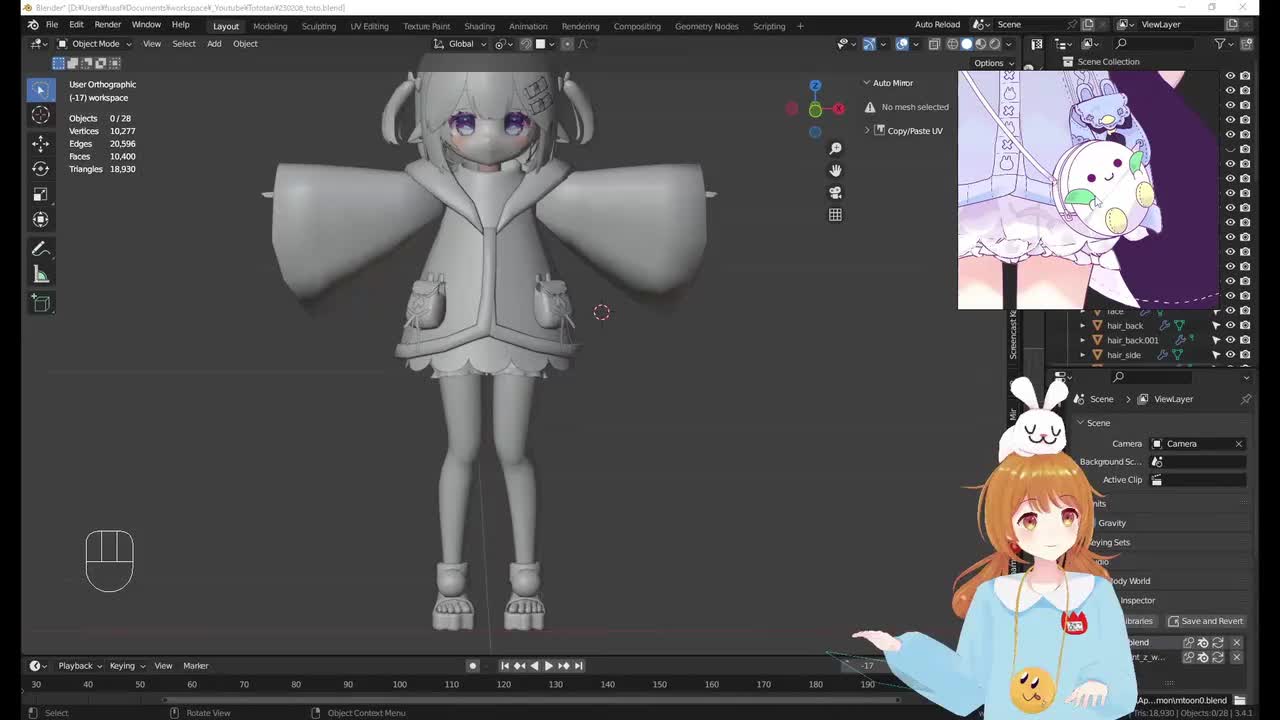
Task: Toggle show gizmo button
Action: (x=869, y=44)
